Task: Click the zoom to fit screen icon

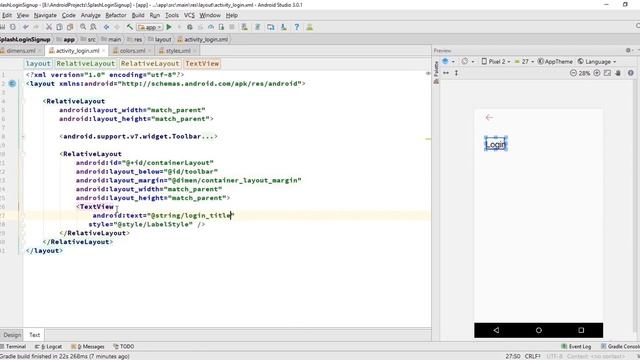Action: point(607,73)
